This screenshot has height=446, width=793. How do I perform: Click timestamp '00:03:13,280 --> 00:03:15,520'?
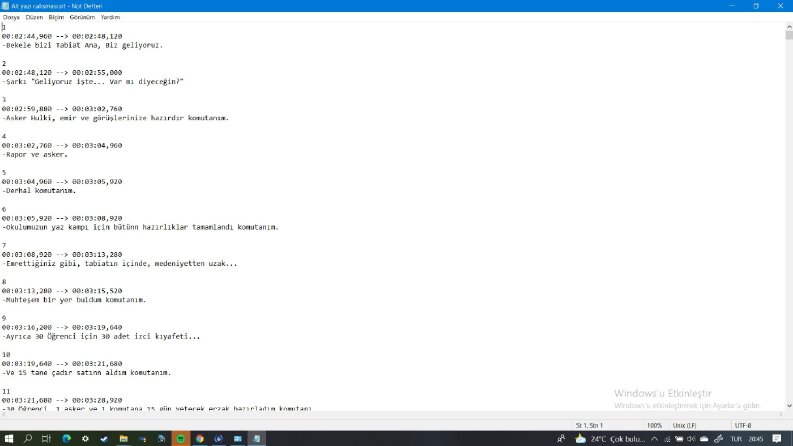pos(62,291)
